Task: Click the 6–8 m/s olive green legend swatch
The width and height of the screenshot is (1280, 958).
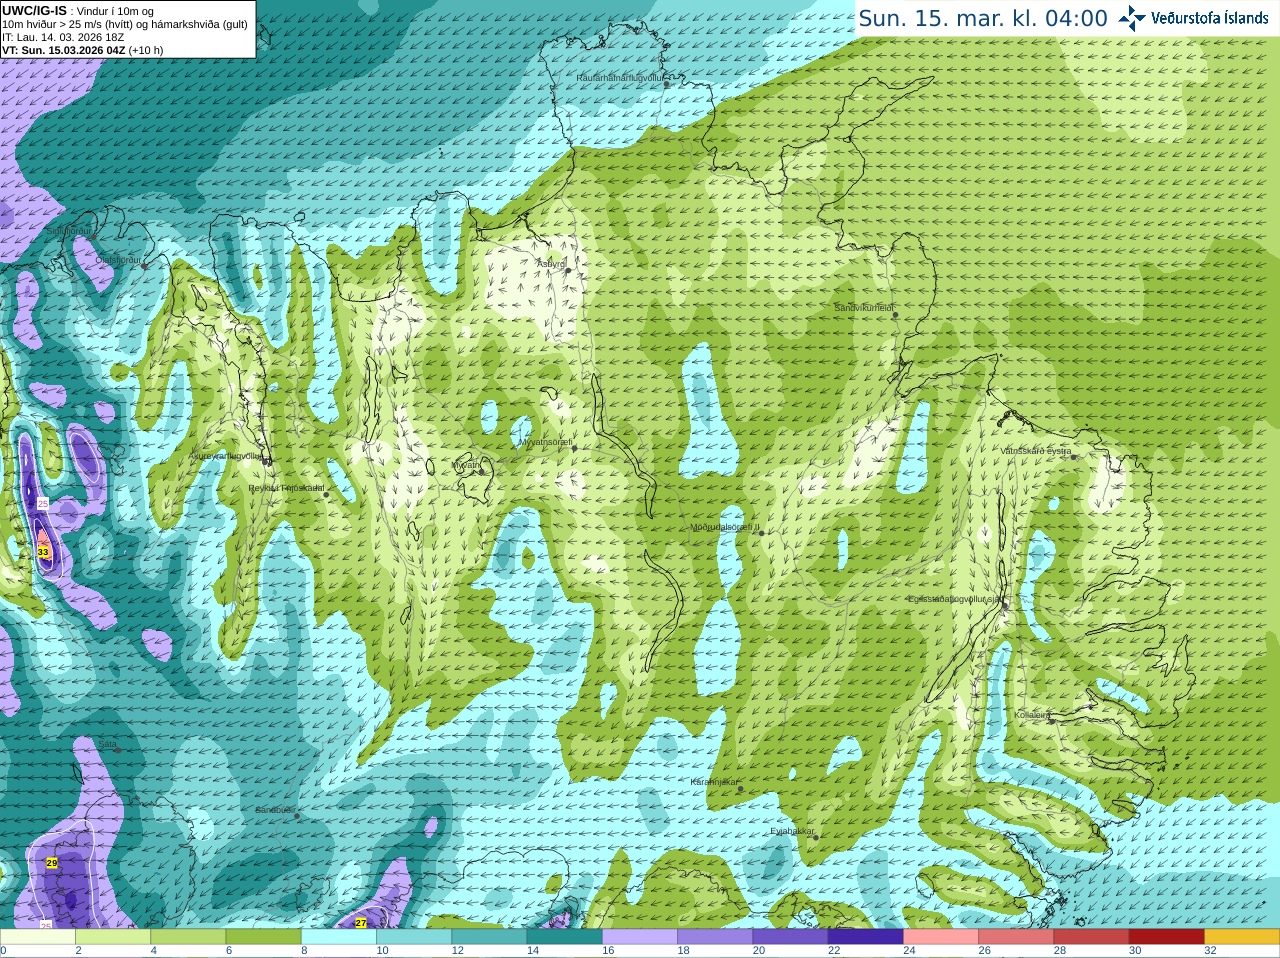Action: (x=263, y=937)
